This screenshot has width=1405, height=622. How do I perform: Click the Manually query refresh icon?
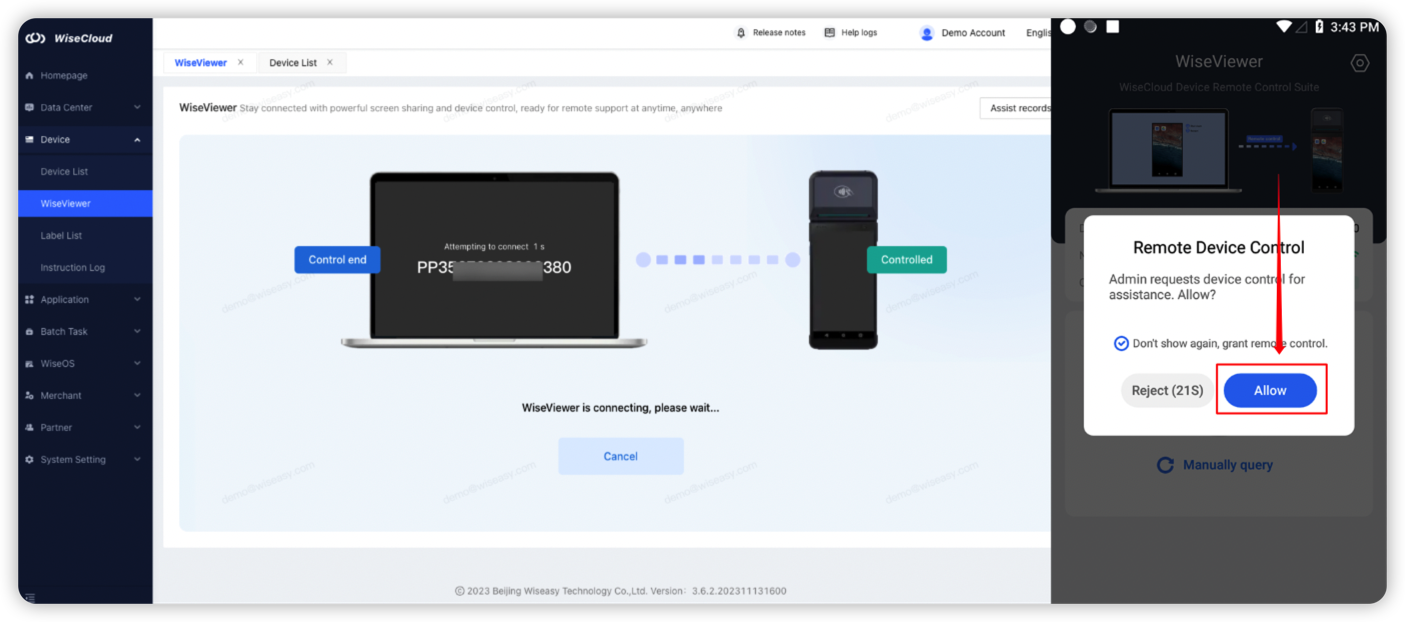pos(1165,465)
